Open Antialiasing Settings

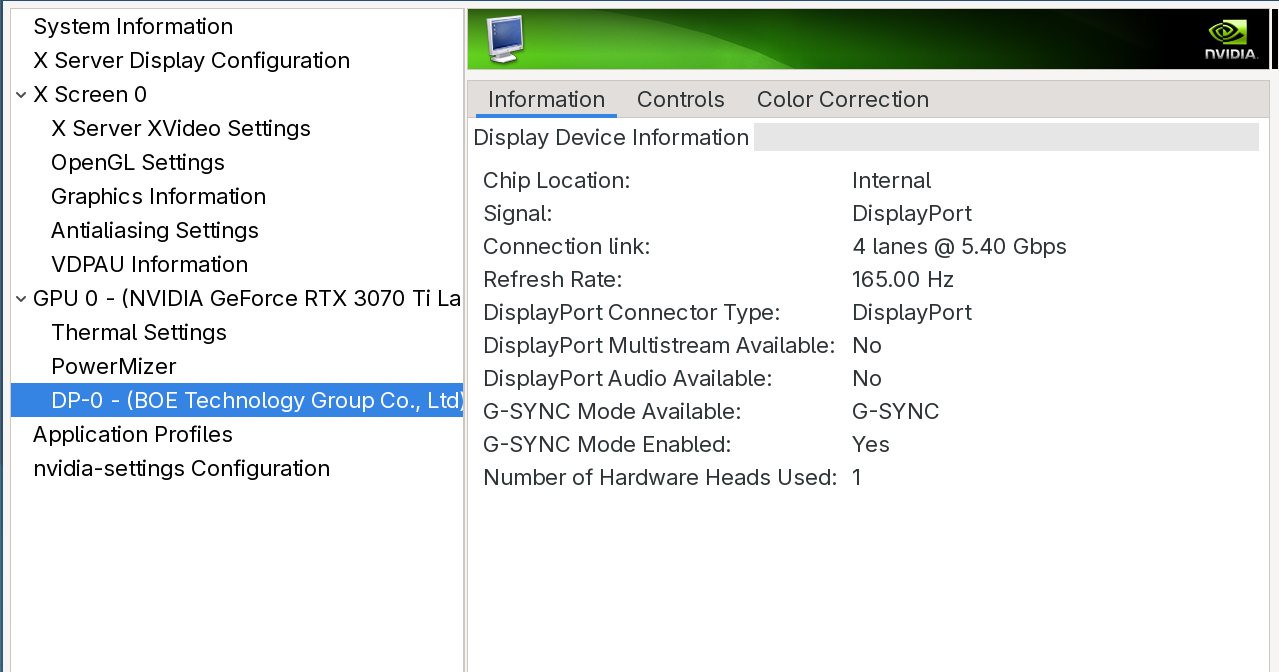(x=155, y=231)
